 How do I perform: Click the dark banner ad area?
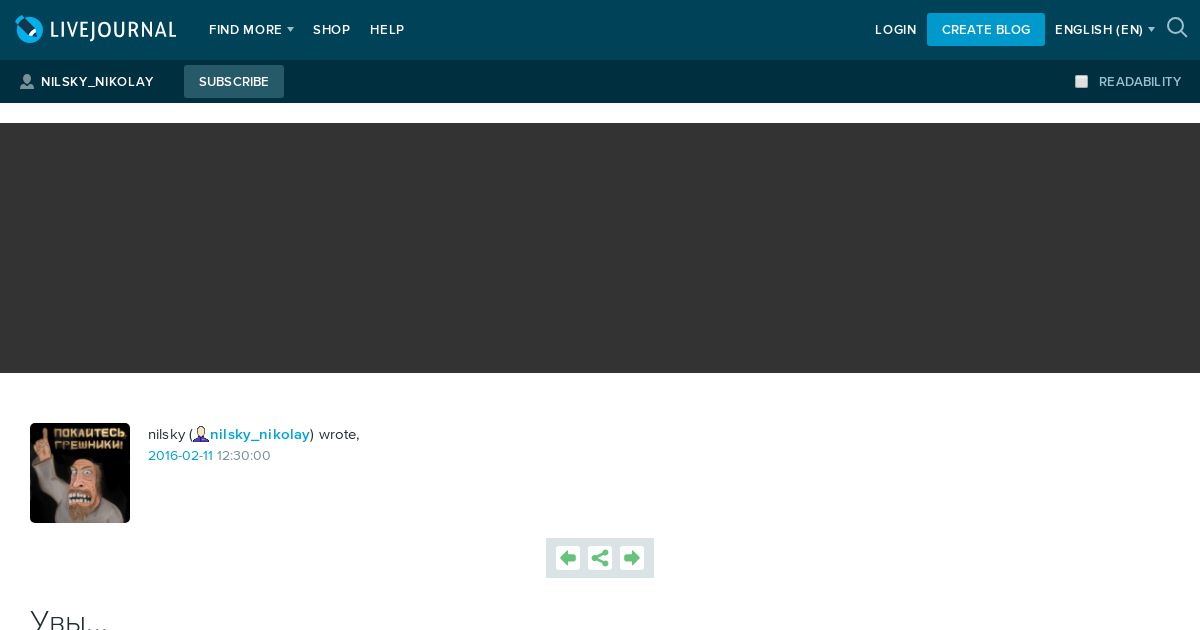(x=600, y=248)
